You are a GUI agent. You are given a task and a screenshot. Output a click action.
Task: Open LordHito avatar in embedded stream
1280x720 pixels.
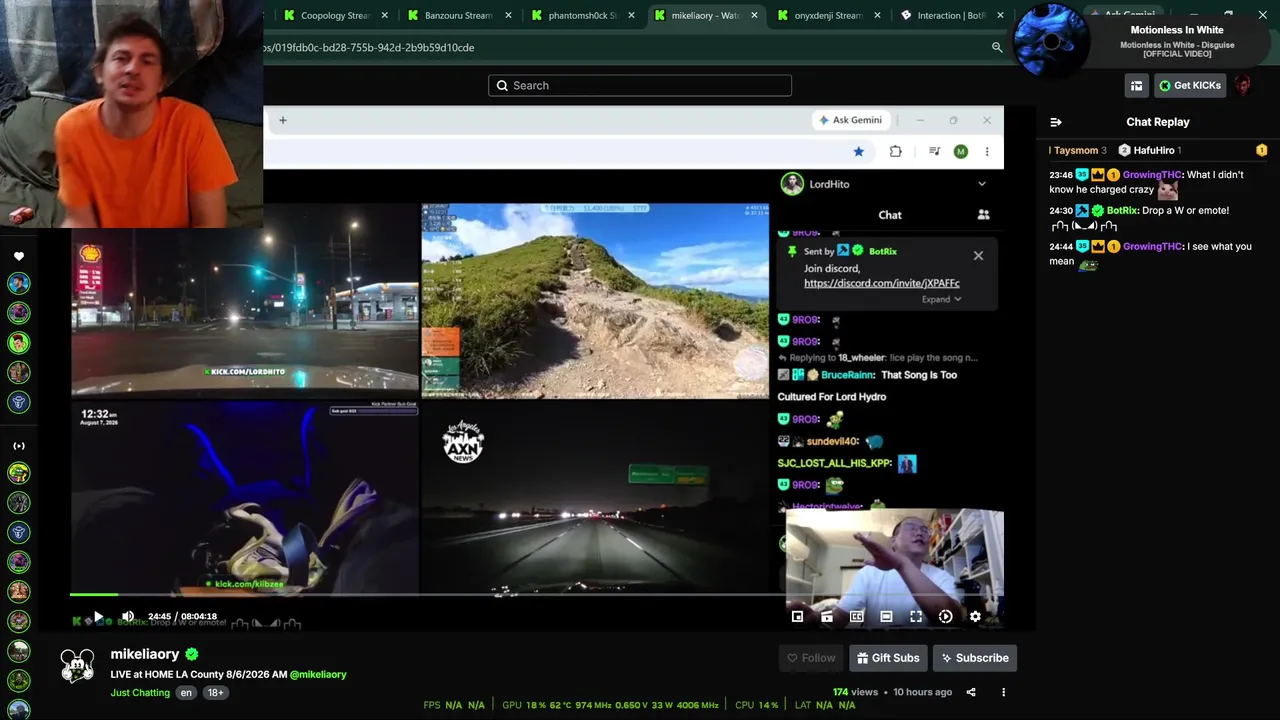coord(793,184)
